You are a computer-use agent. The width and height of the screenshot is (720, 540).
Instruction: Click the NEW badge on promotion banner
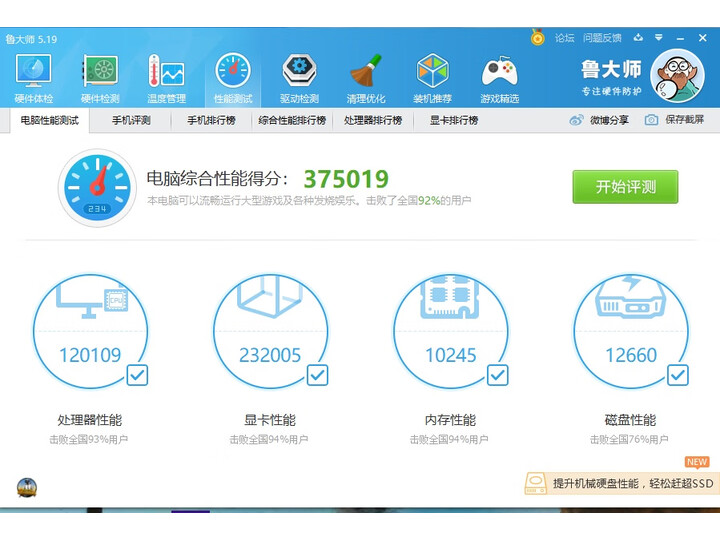(697, 462)
